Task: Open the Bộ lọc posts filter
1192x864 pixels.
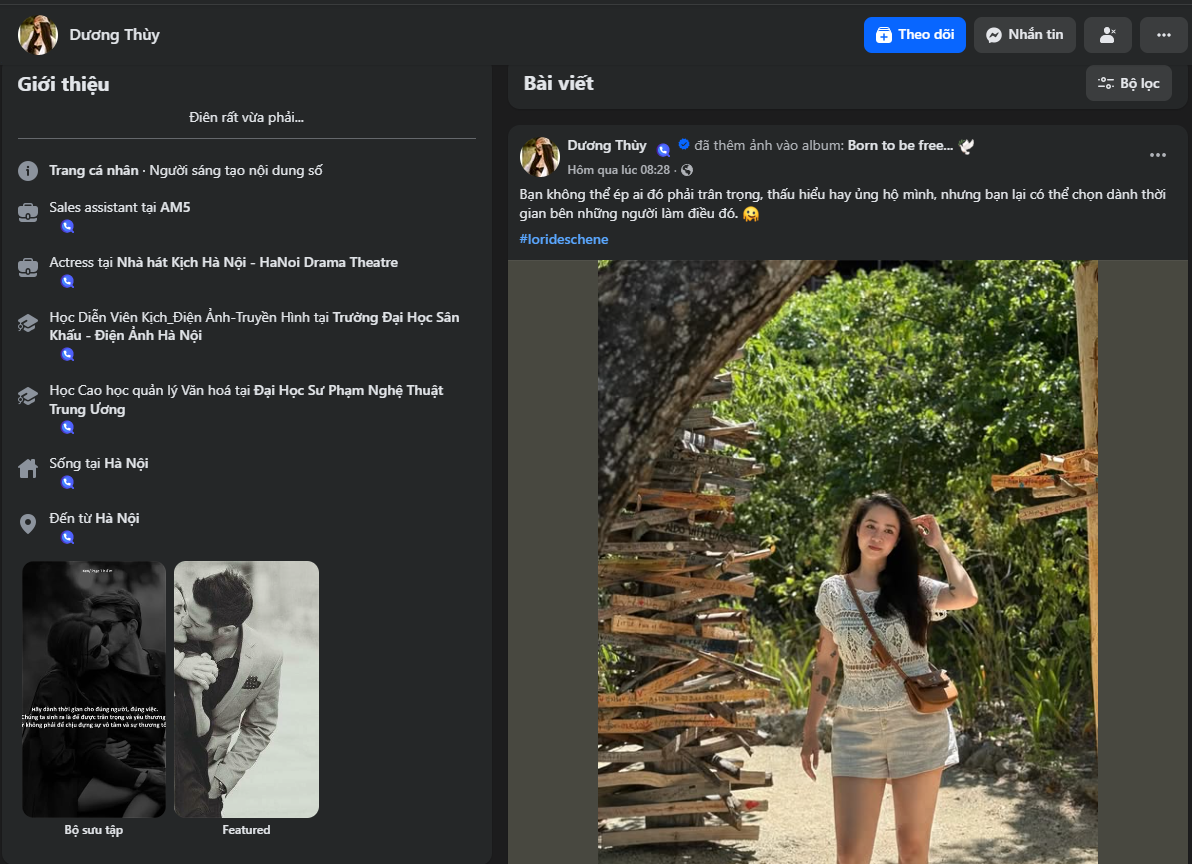Action: [1128, 84]
